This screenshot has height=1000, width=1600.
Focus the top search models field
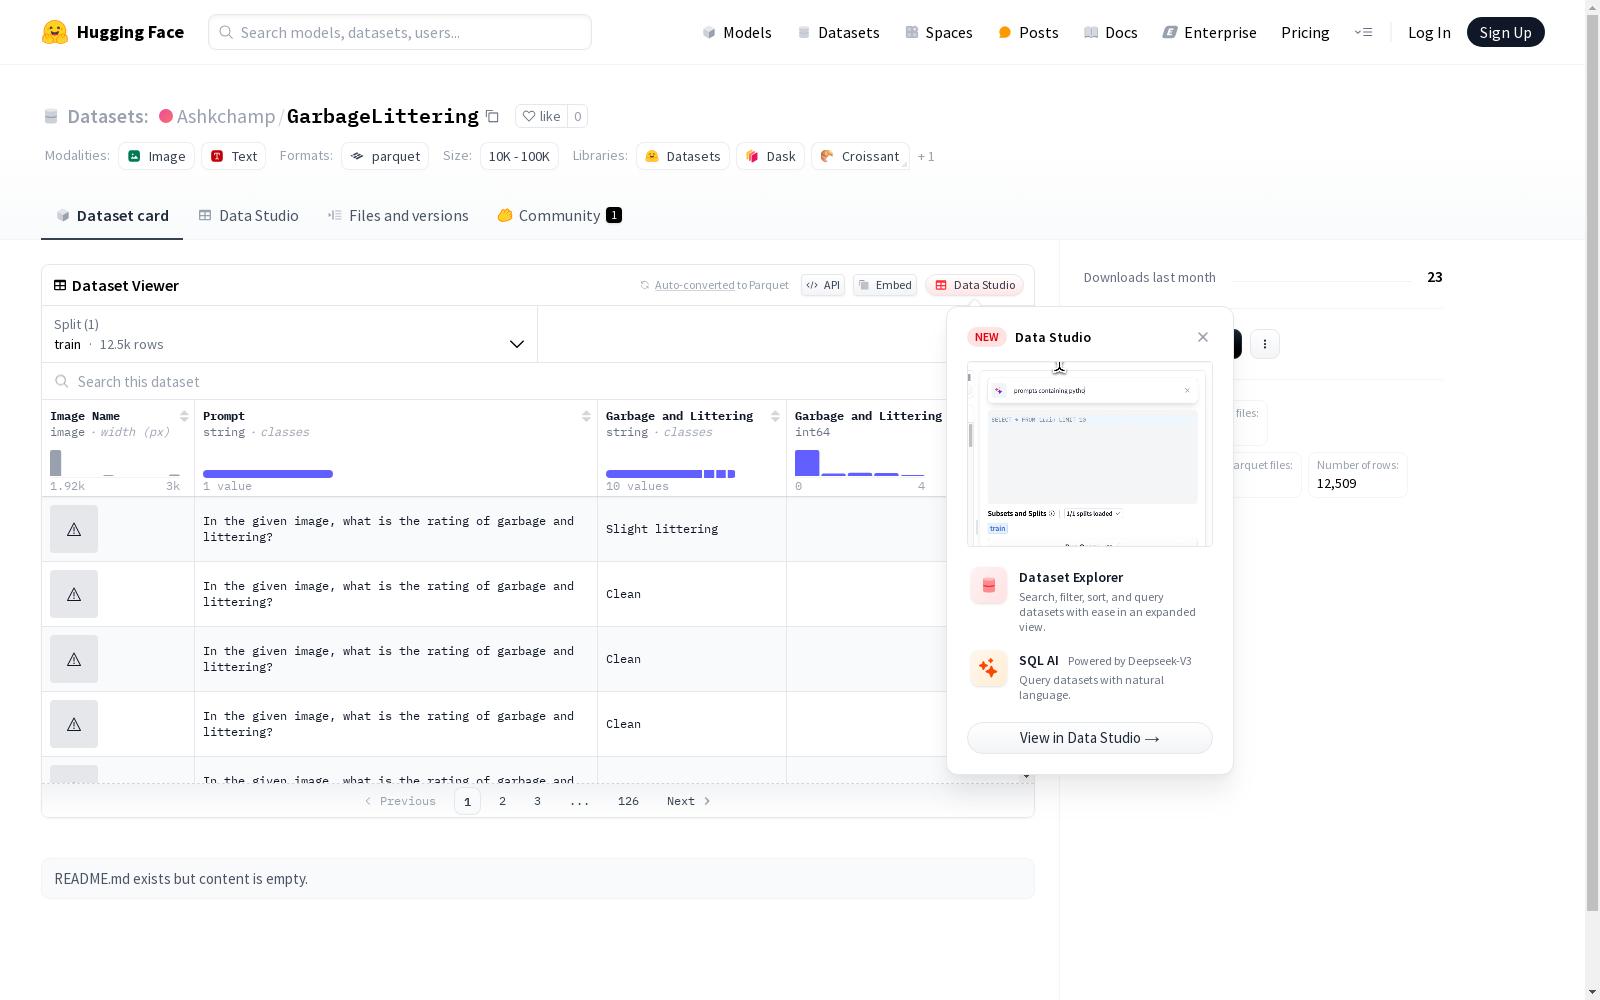[x=400, y=32]
